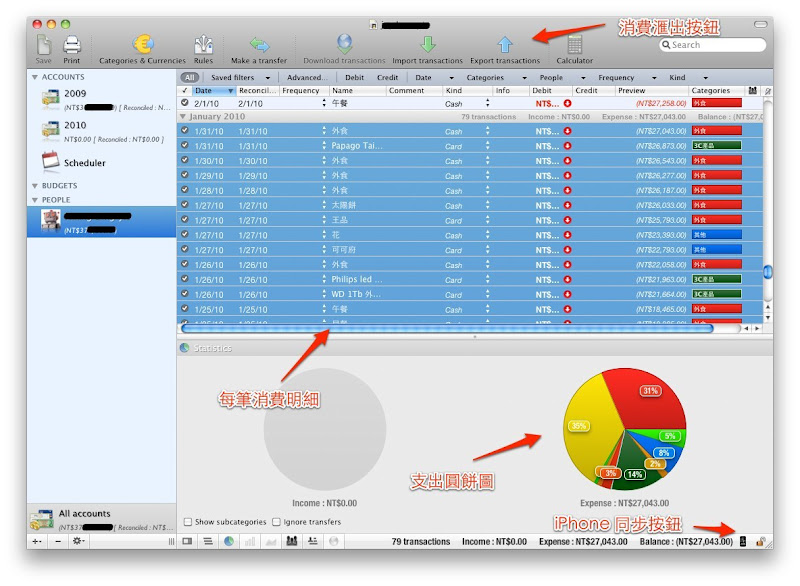The width and height of the screenshot is (800, 586).
Task: Open the Categories filter dropdown
Action: [496, 78]
